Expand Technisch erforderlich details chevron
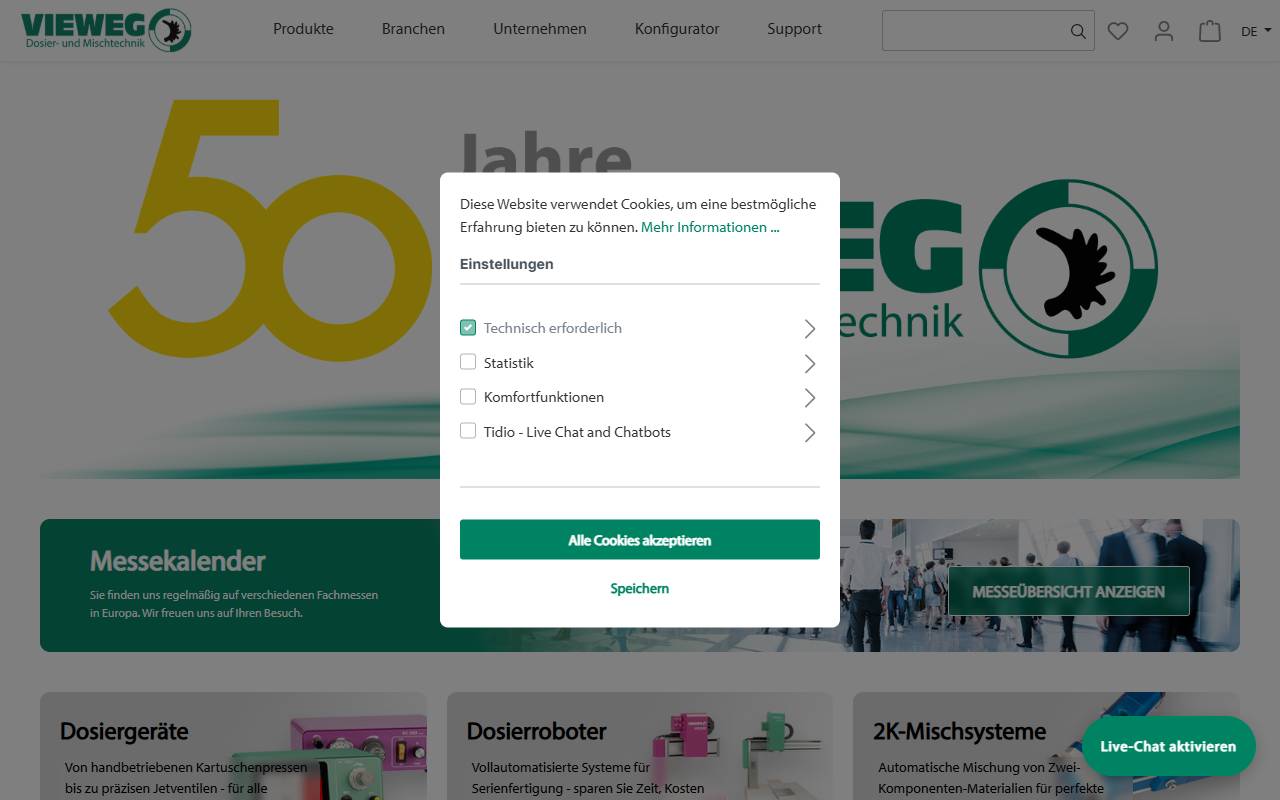Screen dimensions: 1280x800 point(810,329)
